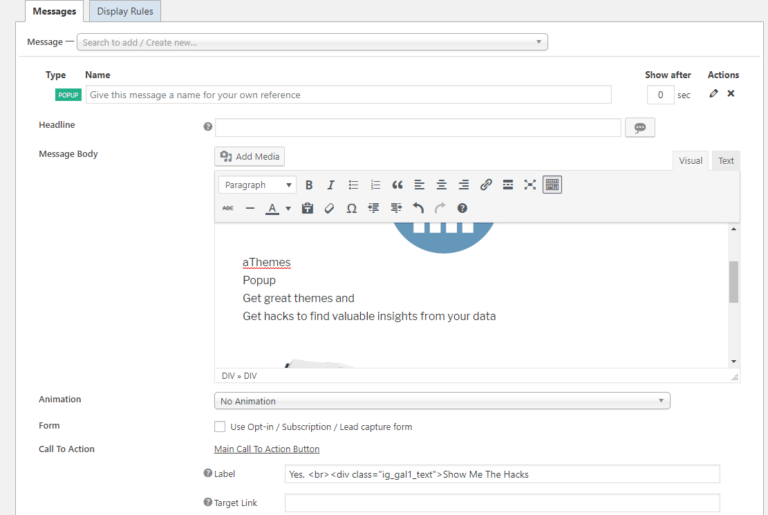Click 'Get great themes and' line
Screen dimensions: 768x515
coord(298,298)
